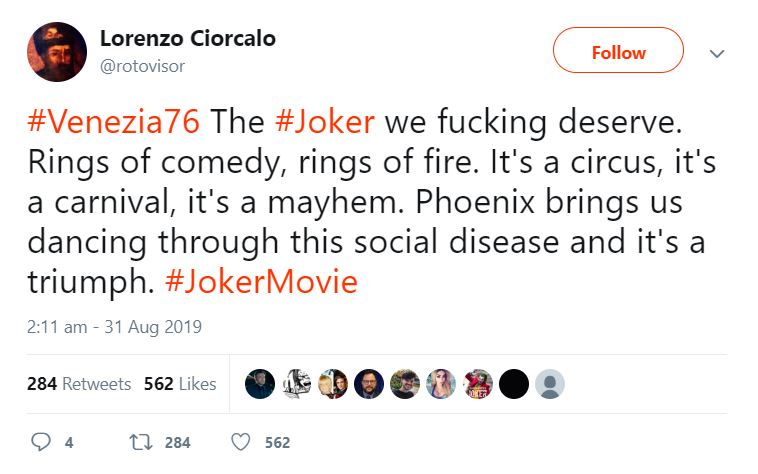Click the black-and-white sketch liker avatar
This screenshot has height=474, width=758.
pyautogui.click(x=296, y=384)
